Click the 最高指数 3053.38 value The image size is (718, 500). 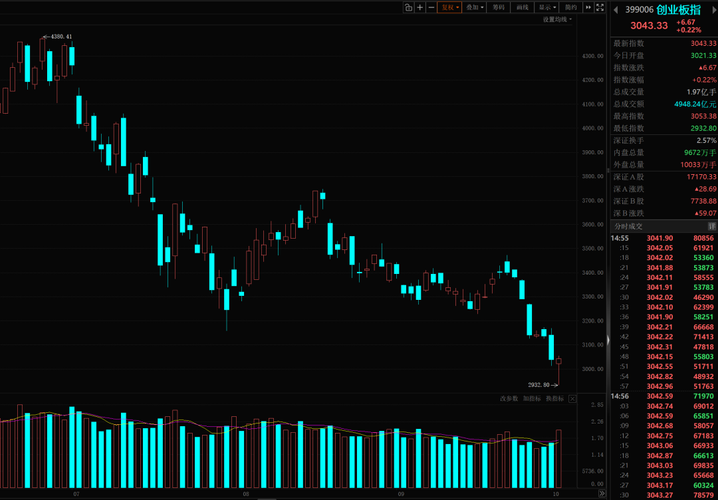(703, 116)
